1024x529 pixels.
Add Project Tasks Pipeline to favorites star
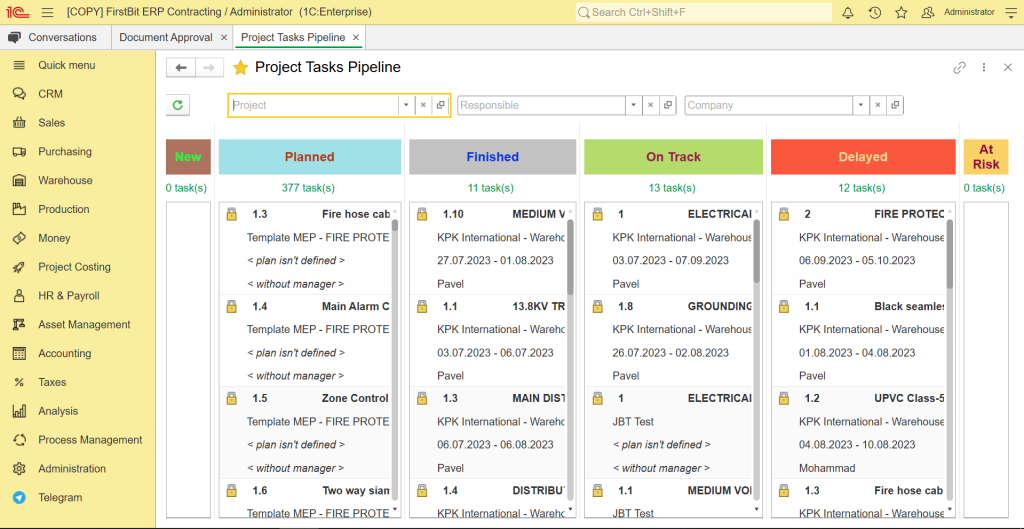click(x=240, y=67)
